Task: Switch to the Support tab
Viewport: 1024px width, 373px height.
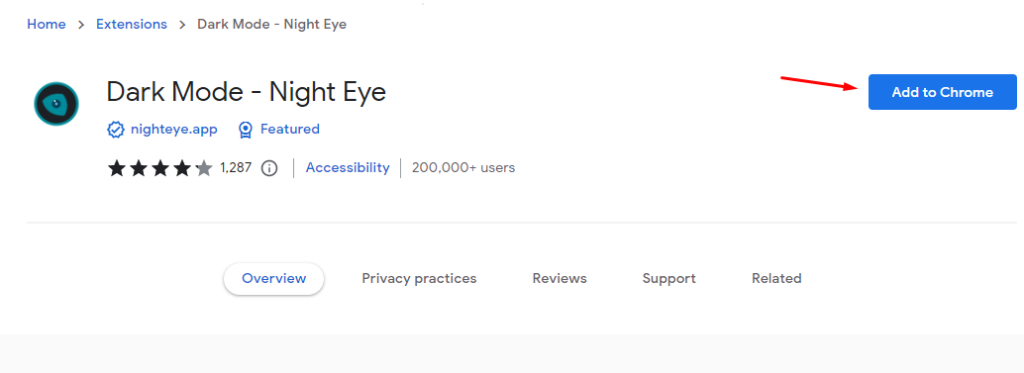Action: [x=669, y=279]
